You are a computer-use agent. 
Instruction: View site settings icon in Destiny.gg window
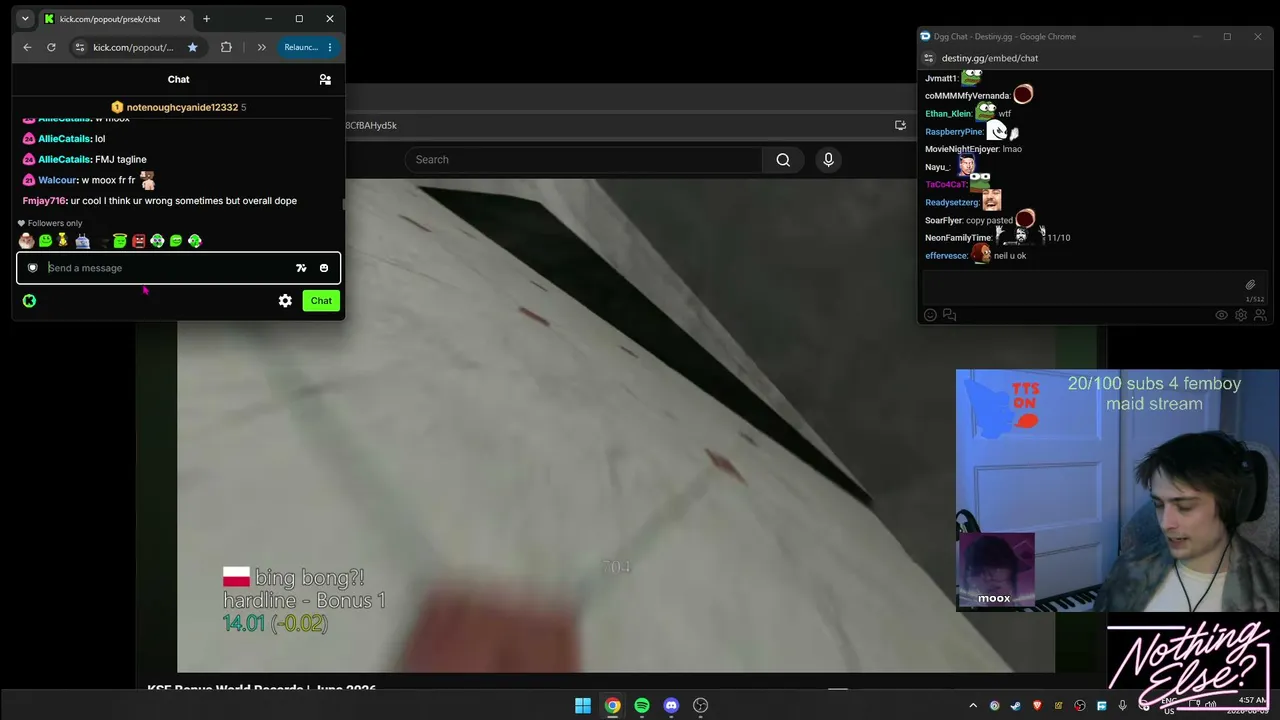click(929, 58)
